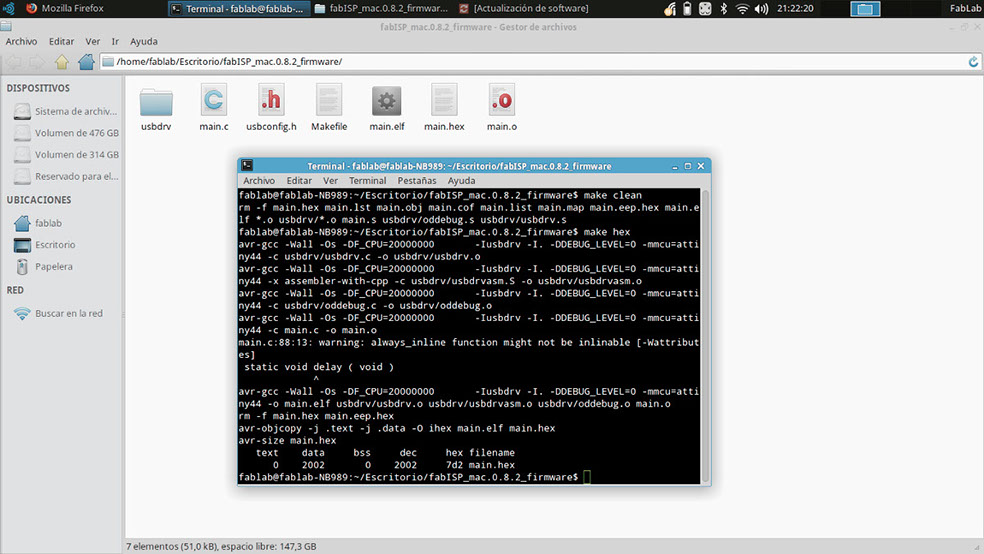Open file manager Ir menu
The height and width of the screenshot is (554, 984).
[x=115, y=41]
